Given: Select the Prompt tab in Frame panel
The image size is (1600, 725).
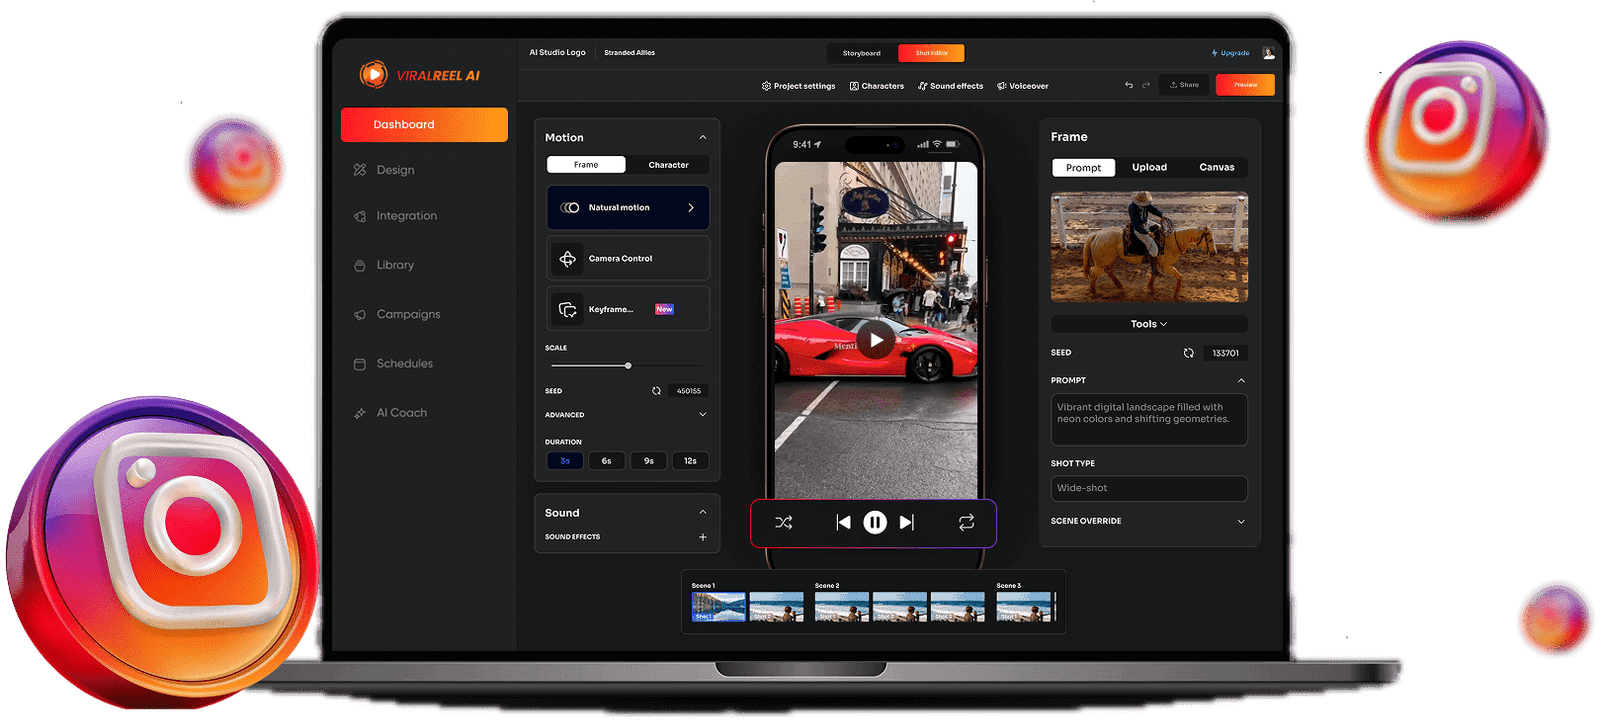Looking at the screenshot, I should pos(1084,168).
